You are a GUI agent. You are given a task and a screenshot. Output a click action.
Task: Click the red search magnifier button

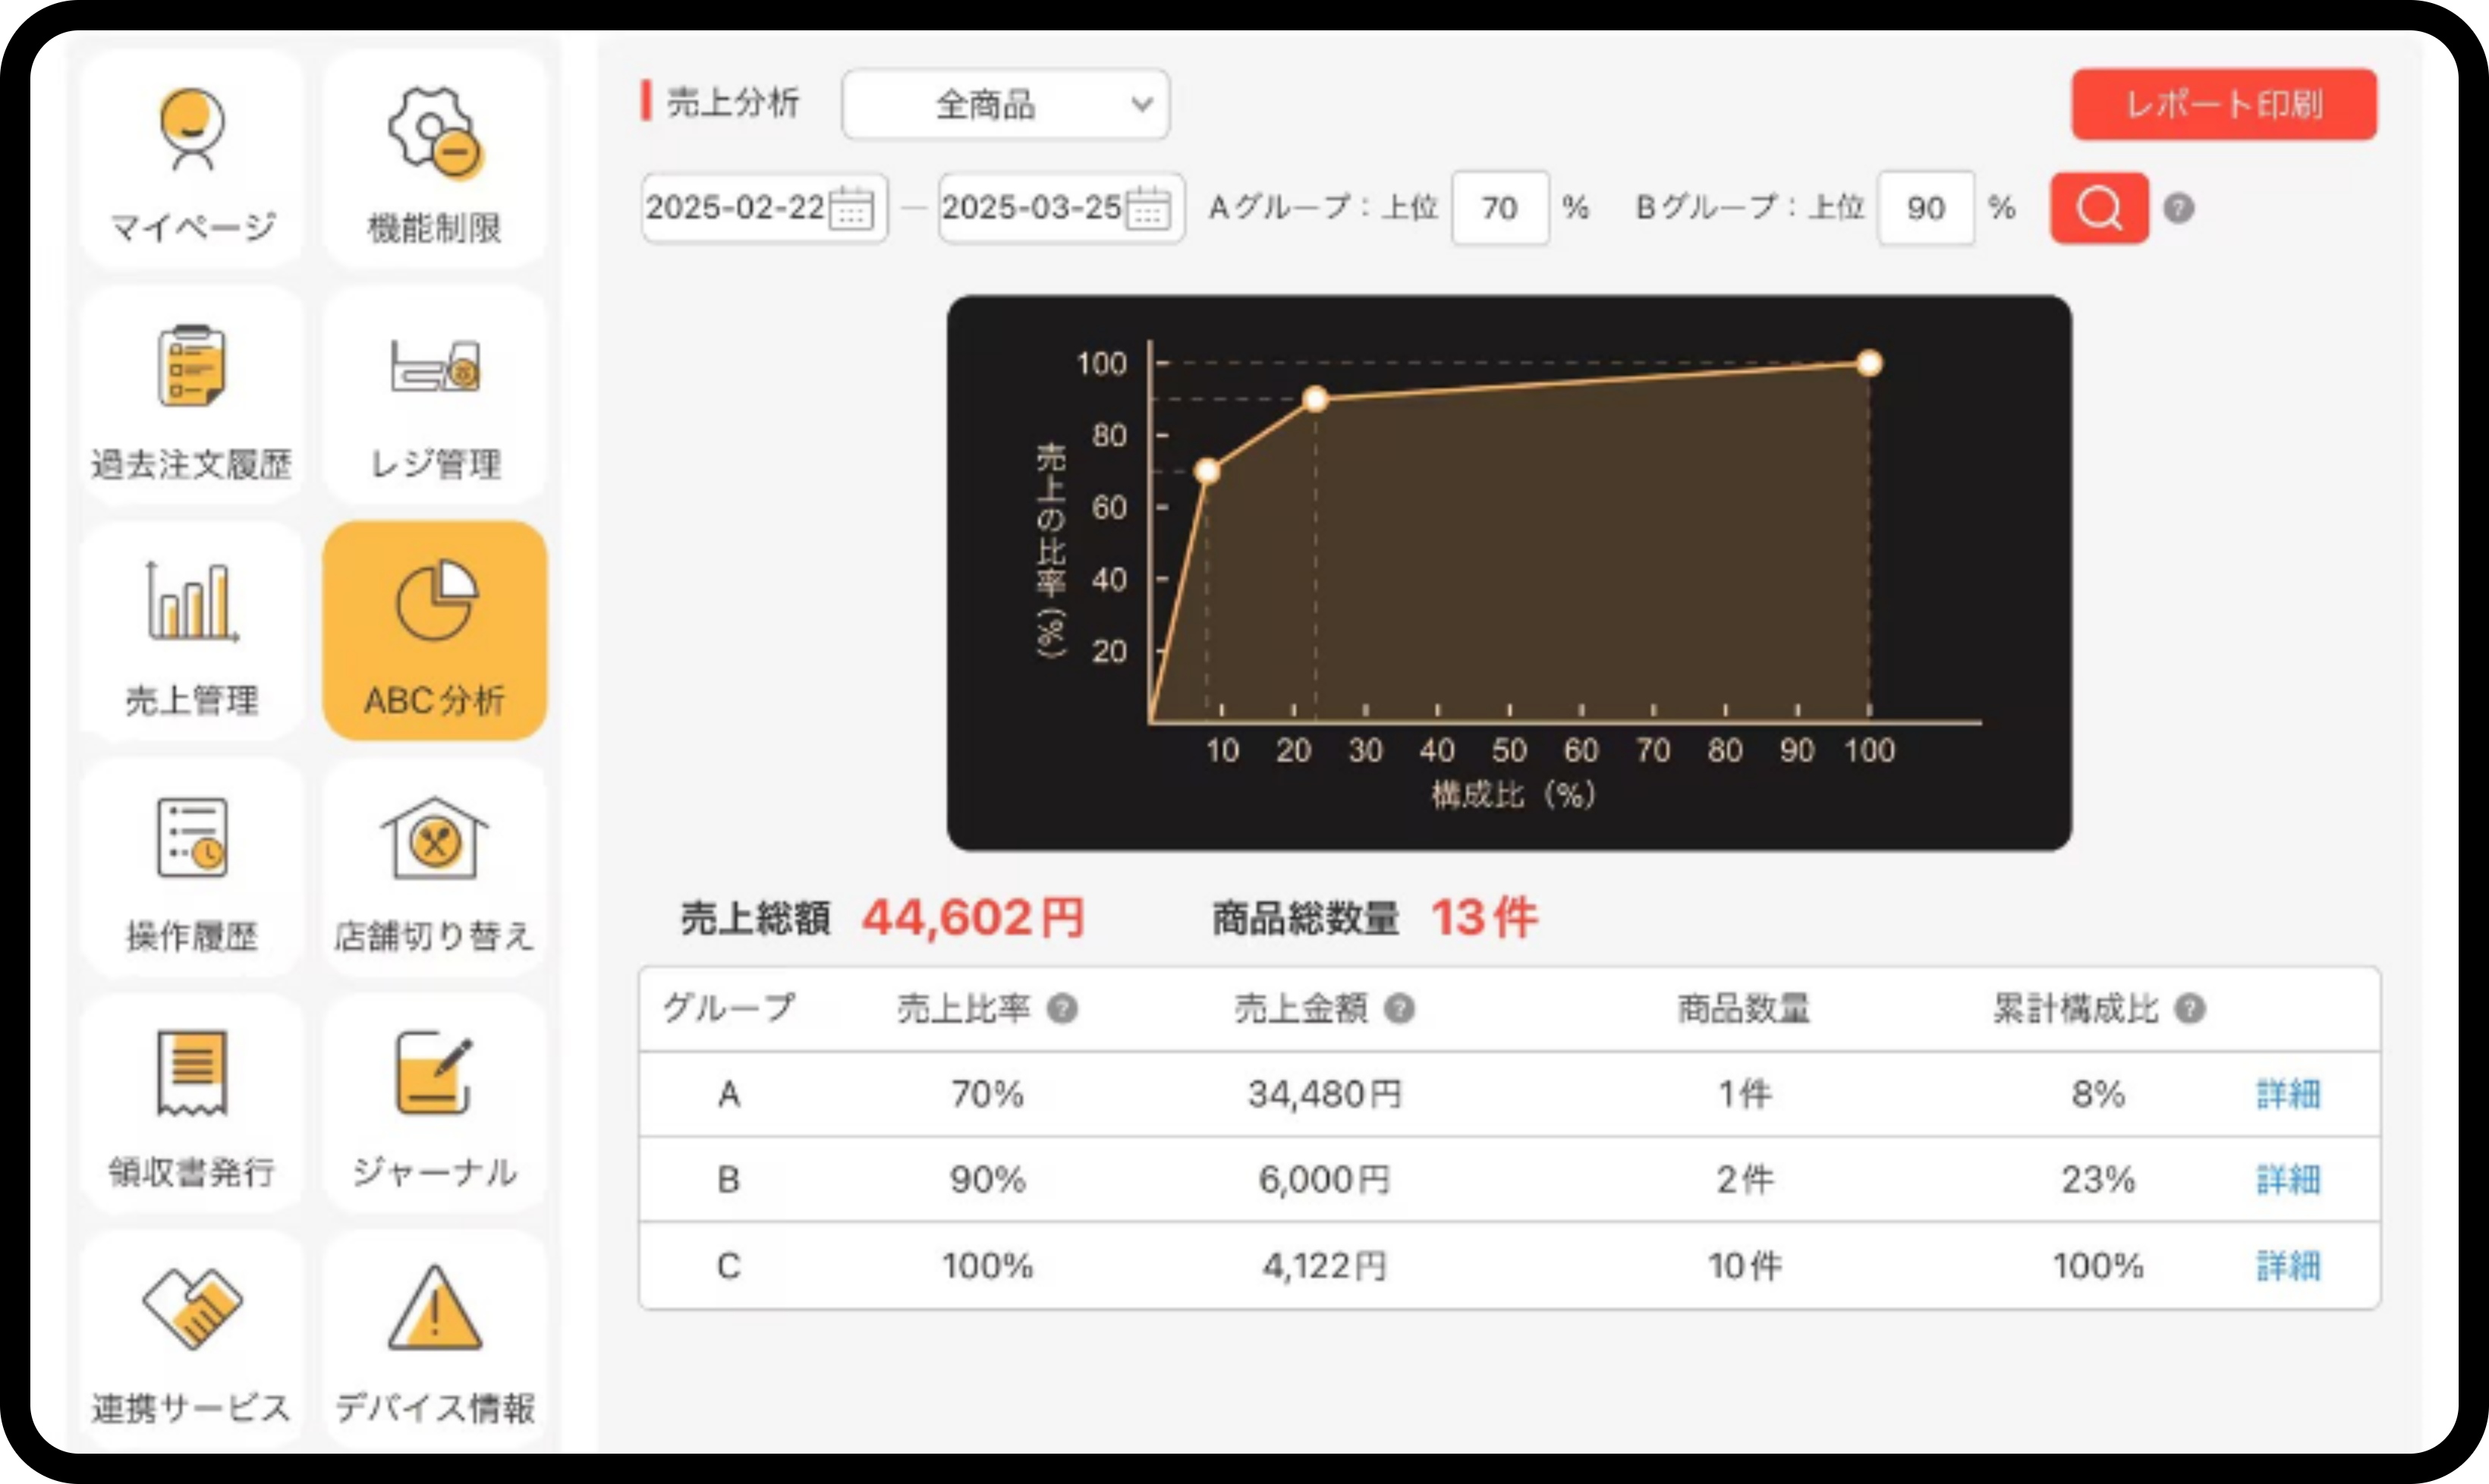pos(2098,208)
